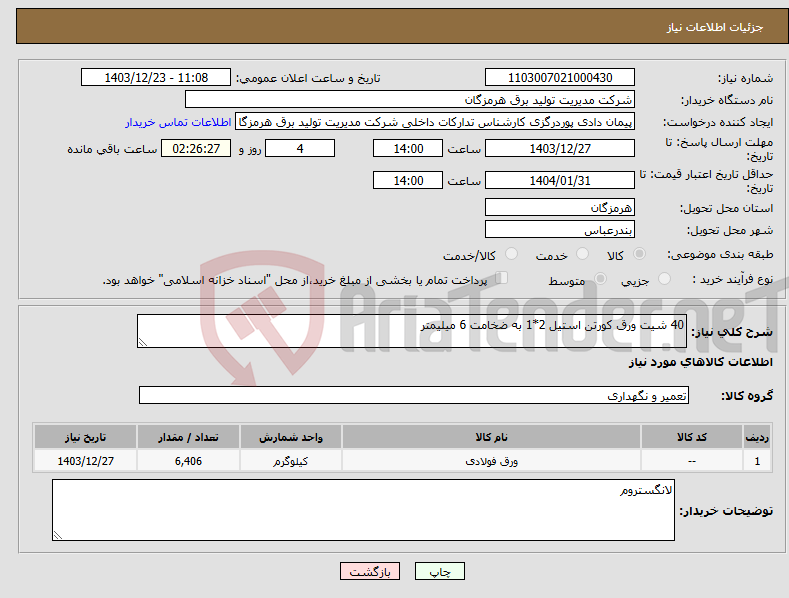Click the general need description textarea
The width and height of the screenshot is (789, 598).
point(412,331)
